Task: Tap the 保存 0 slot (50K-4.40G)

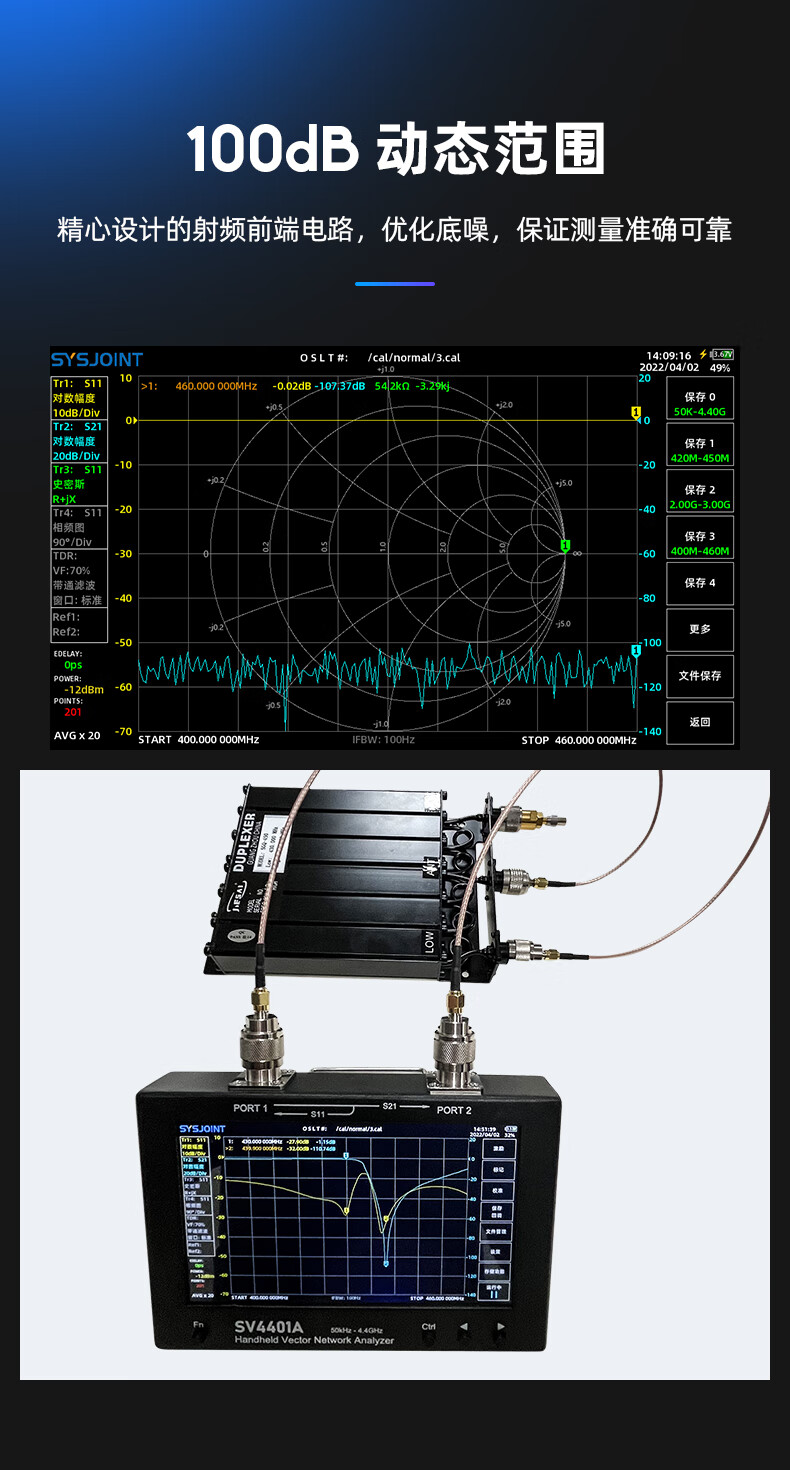Action: [x=700, y=404]
